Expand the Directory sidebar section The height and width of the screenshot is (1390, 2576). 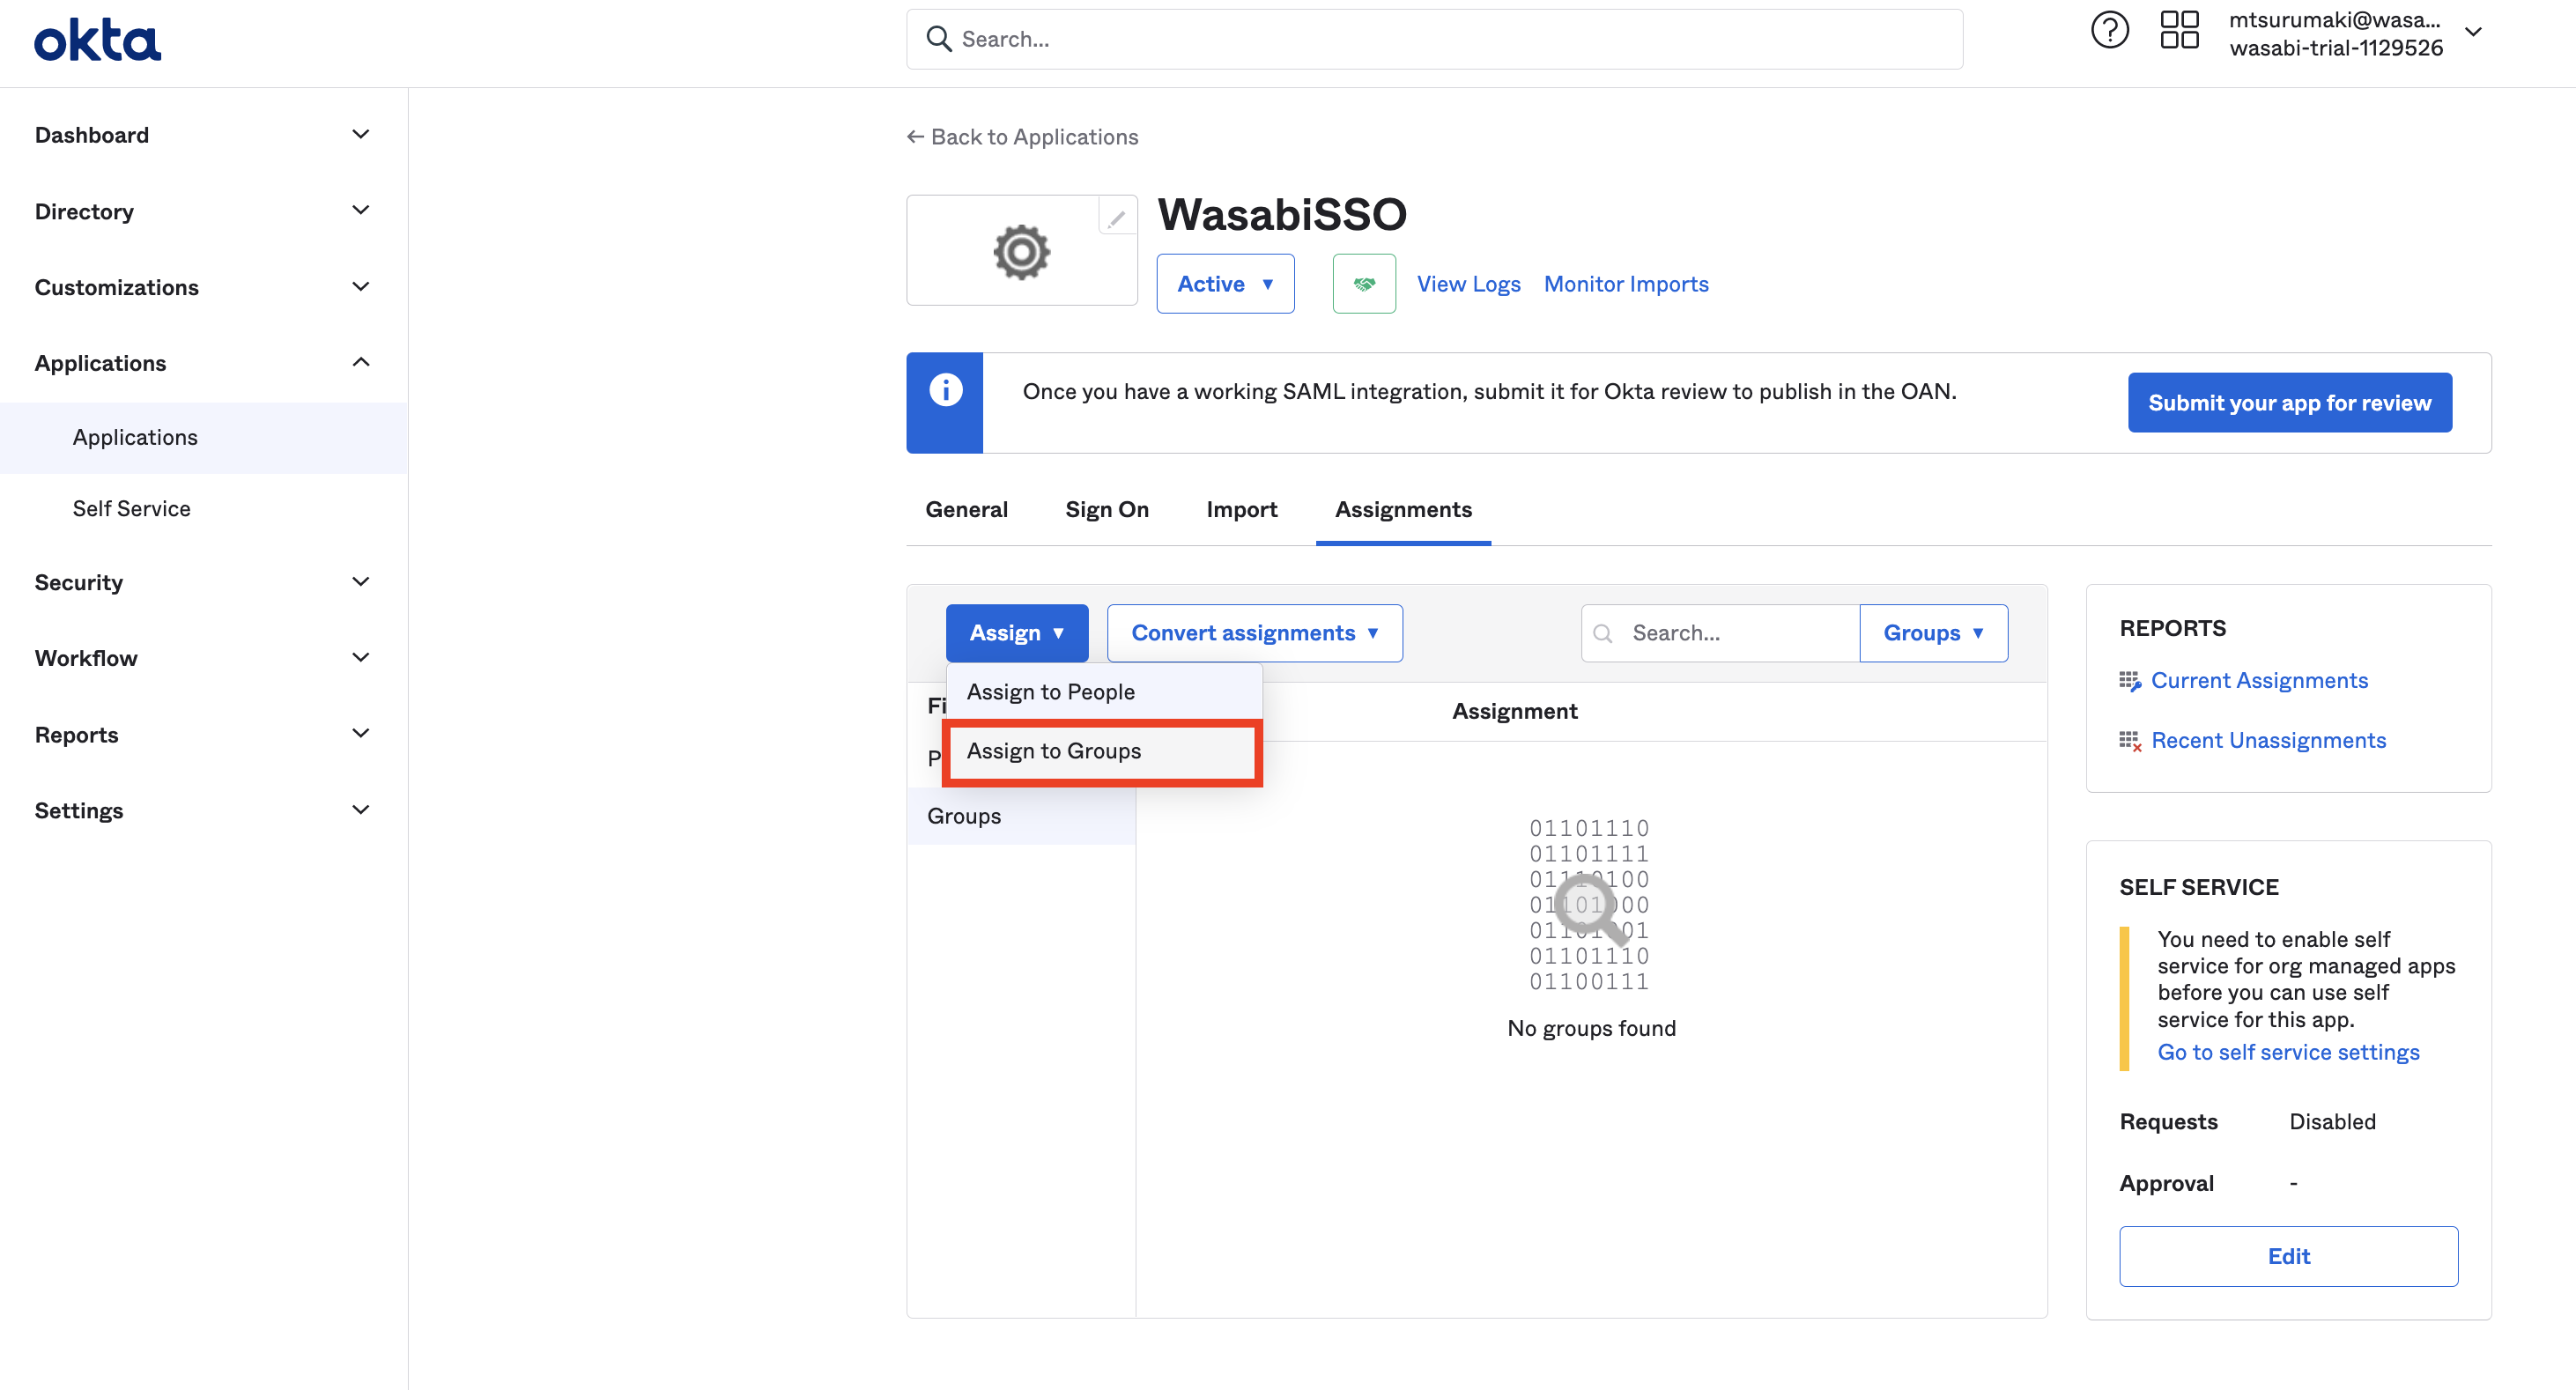(x=361, y=210)
